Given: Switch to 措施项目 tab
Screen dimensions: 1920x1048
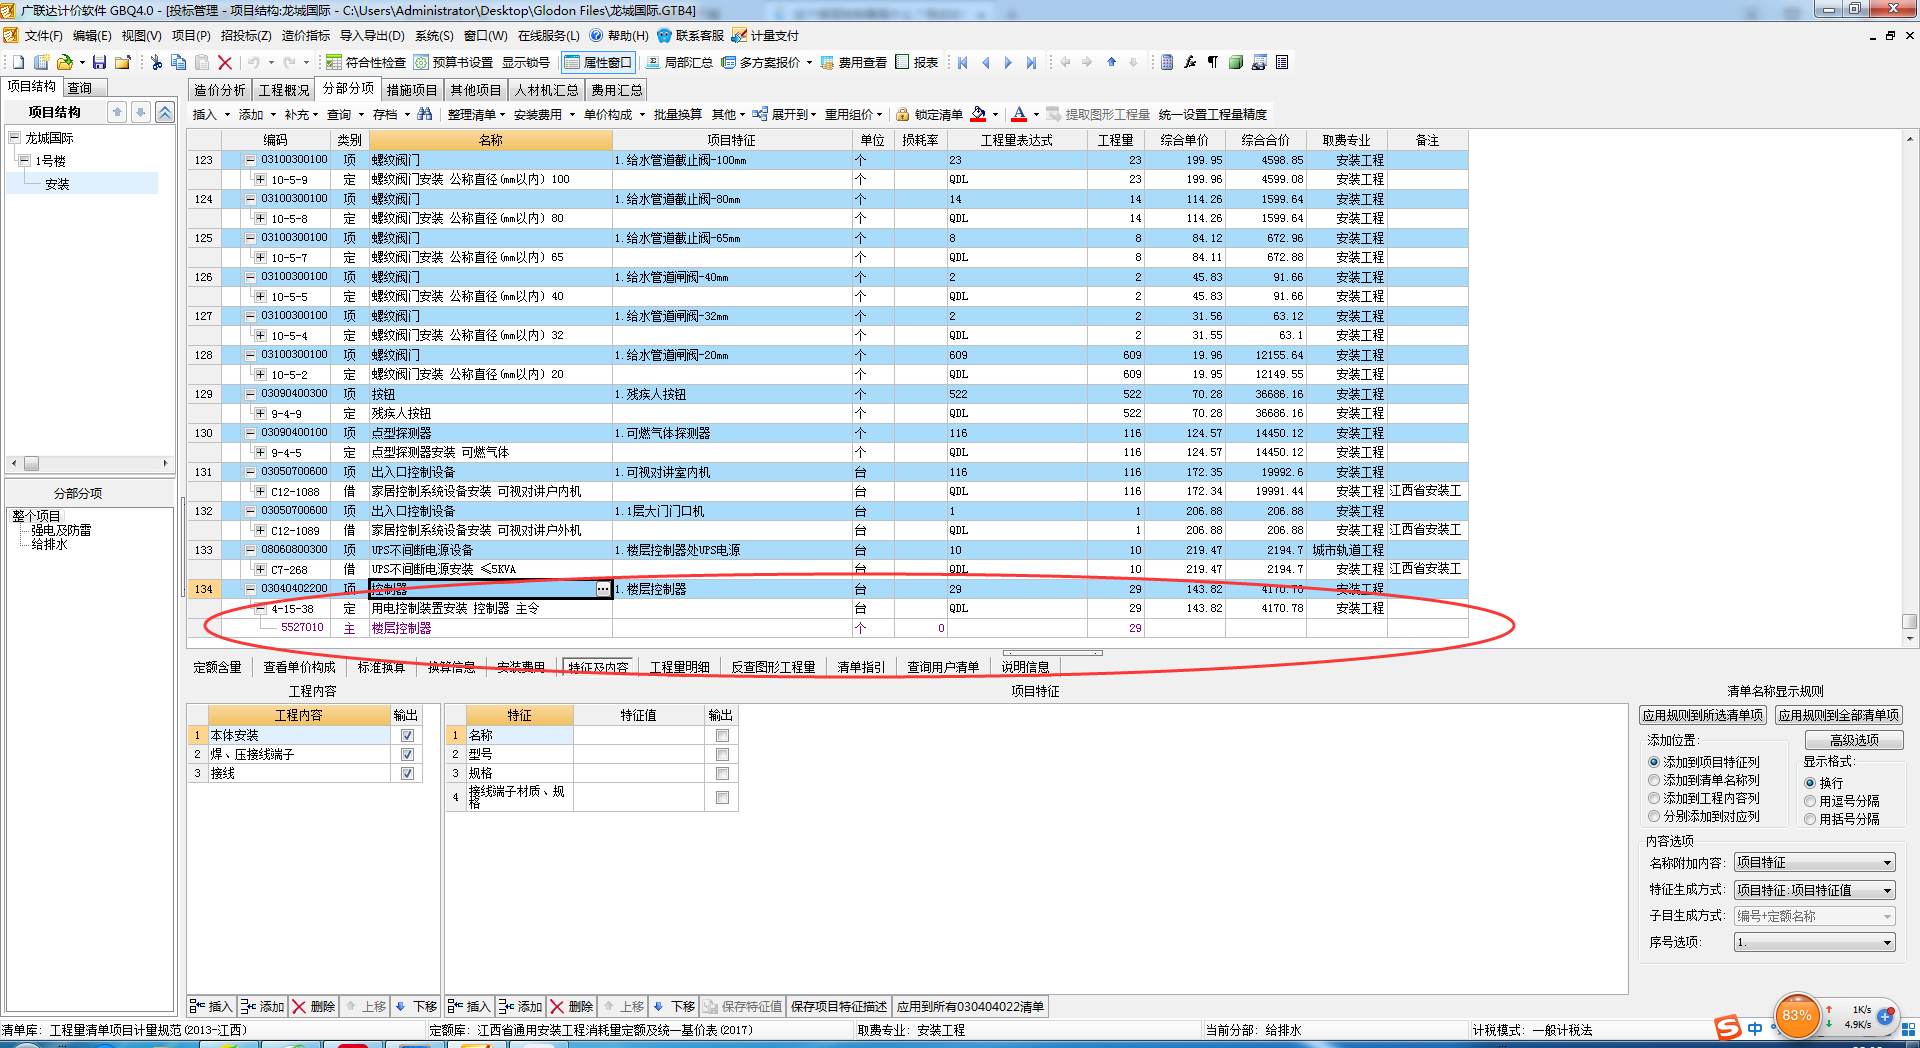Looking at the screenshot, I should pos(412,90).
